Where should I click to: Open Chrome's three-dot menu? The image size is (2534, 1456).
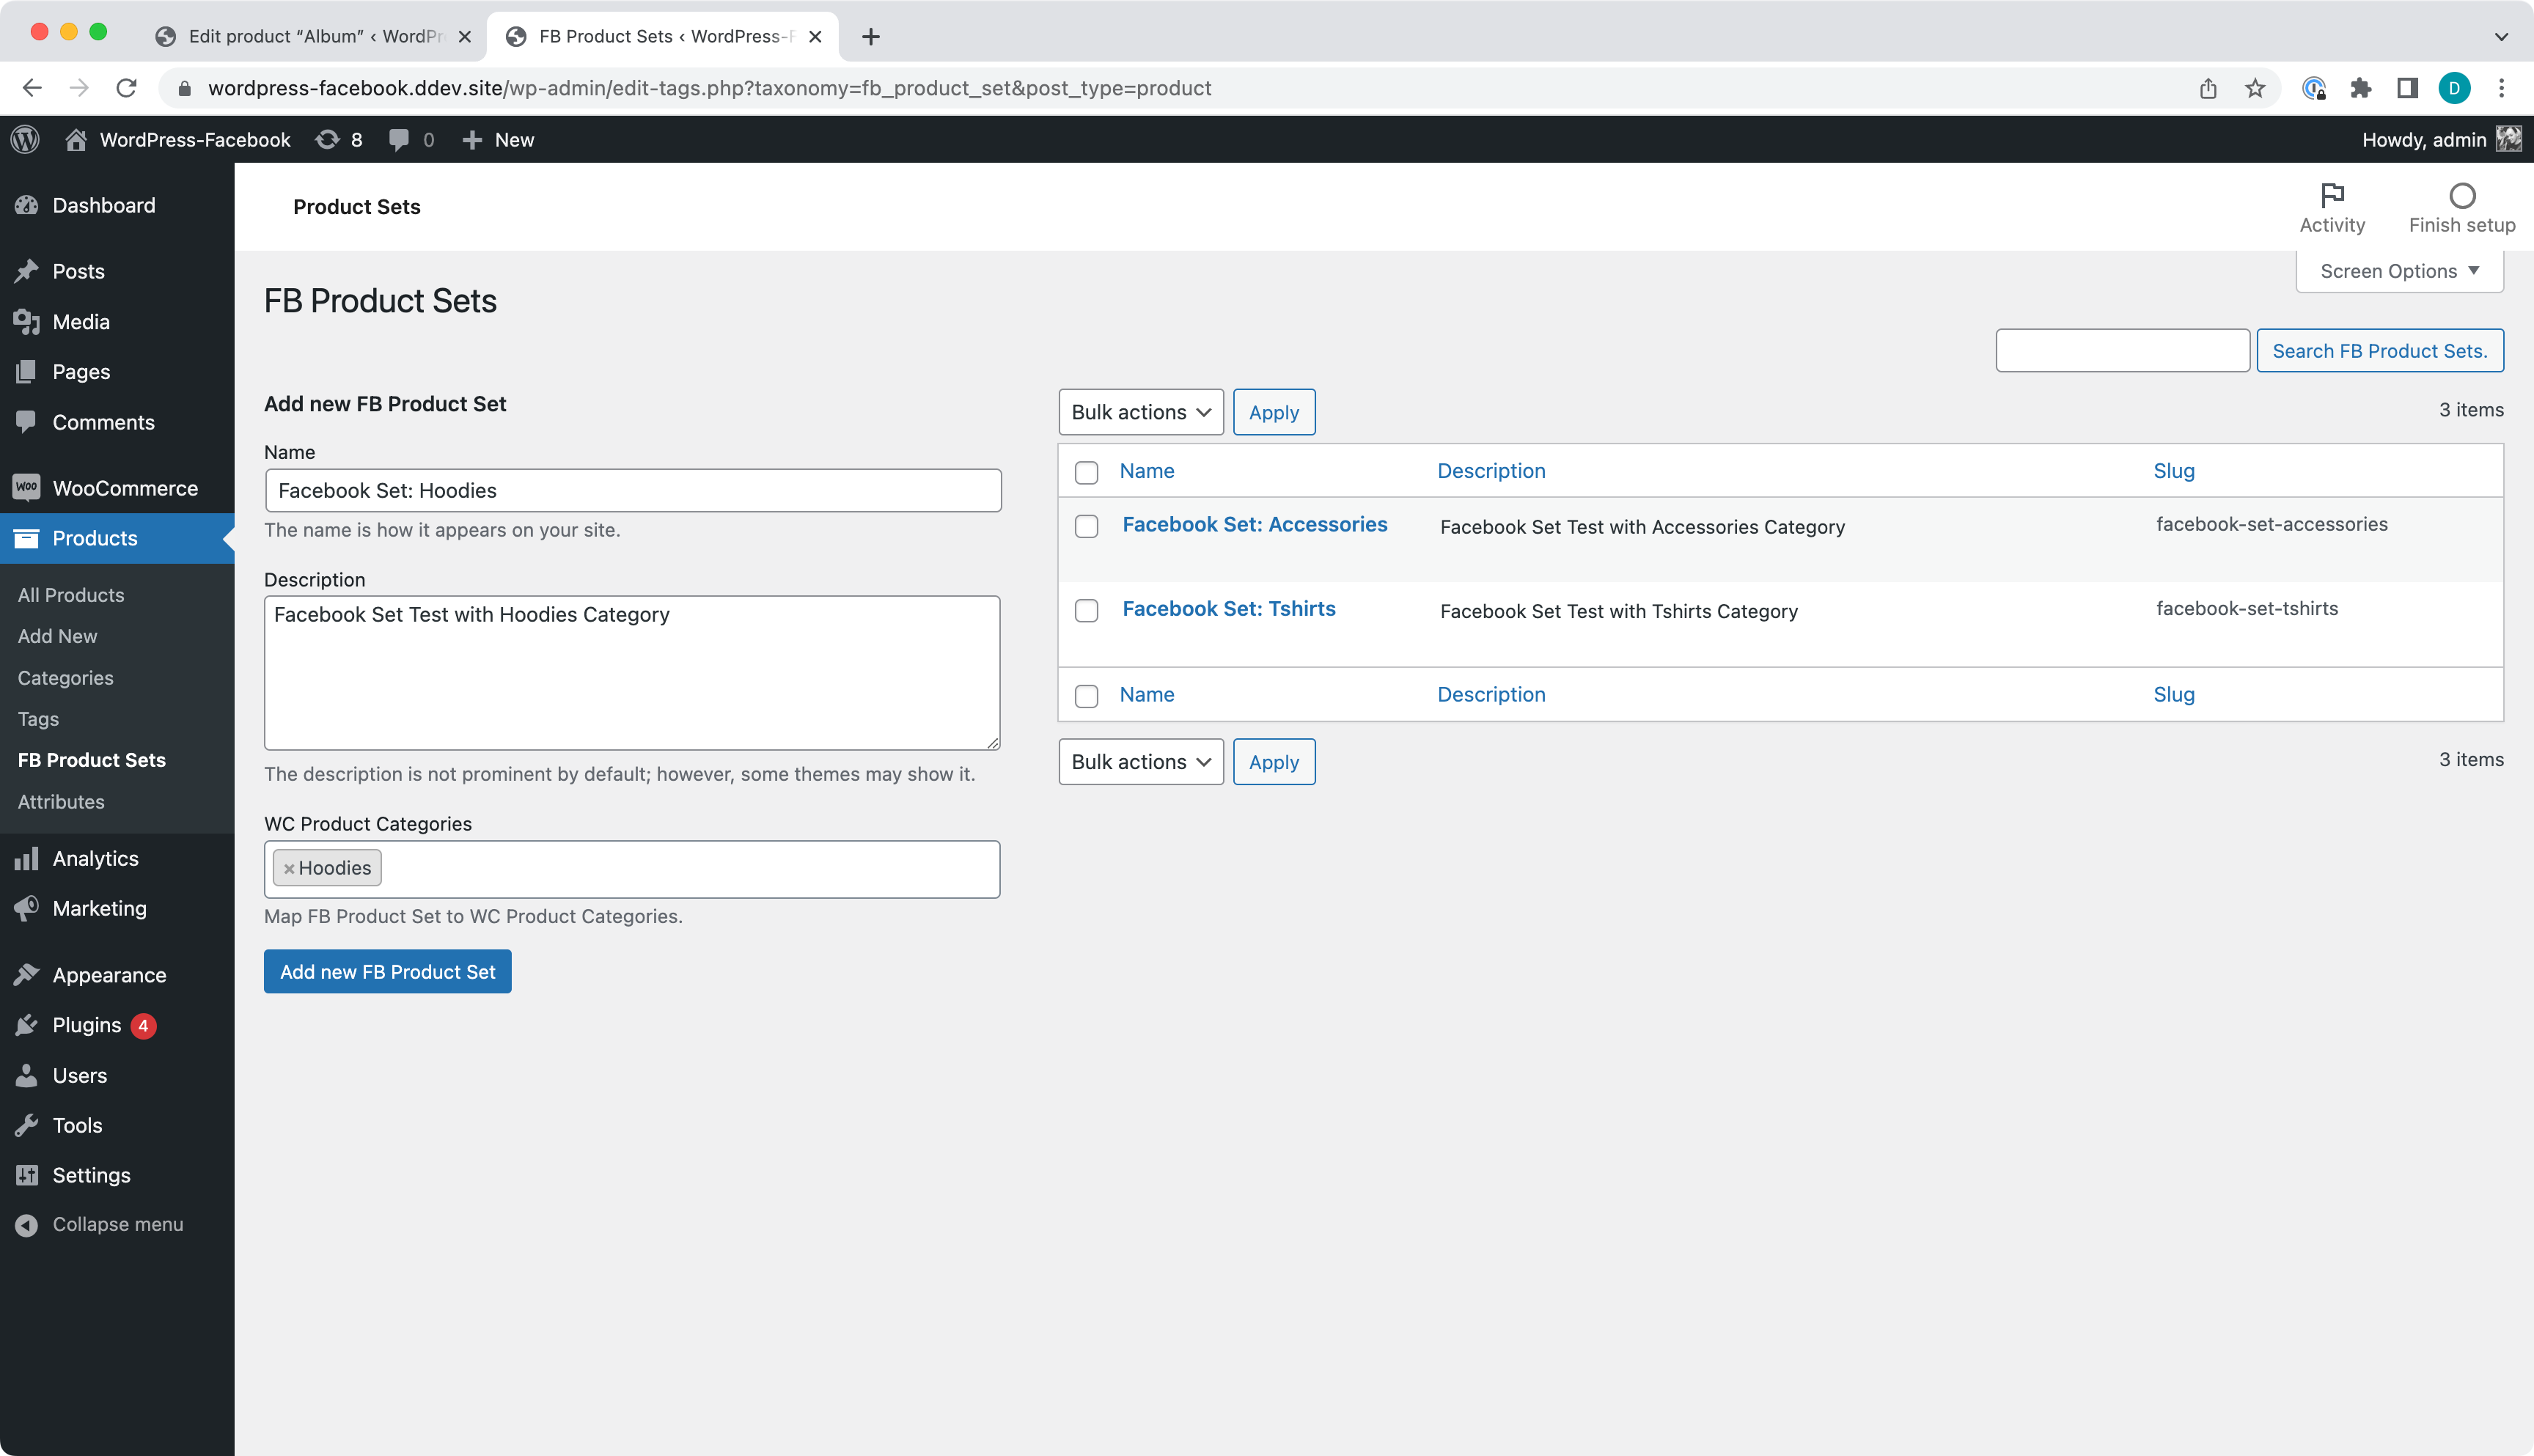pyautogui.click(x=2501, y=88)
